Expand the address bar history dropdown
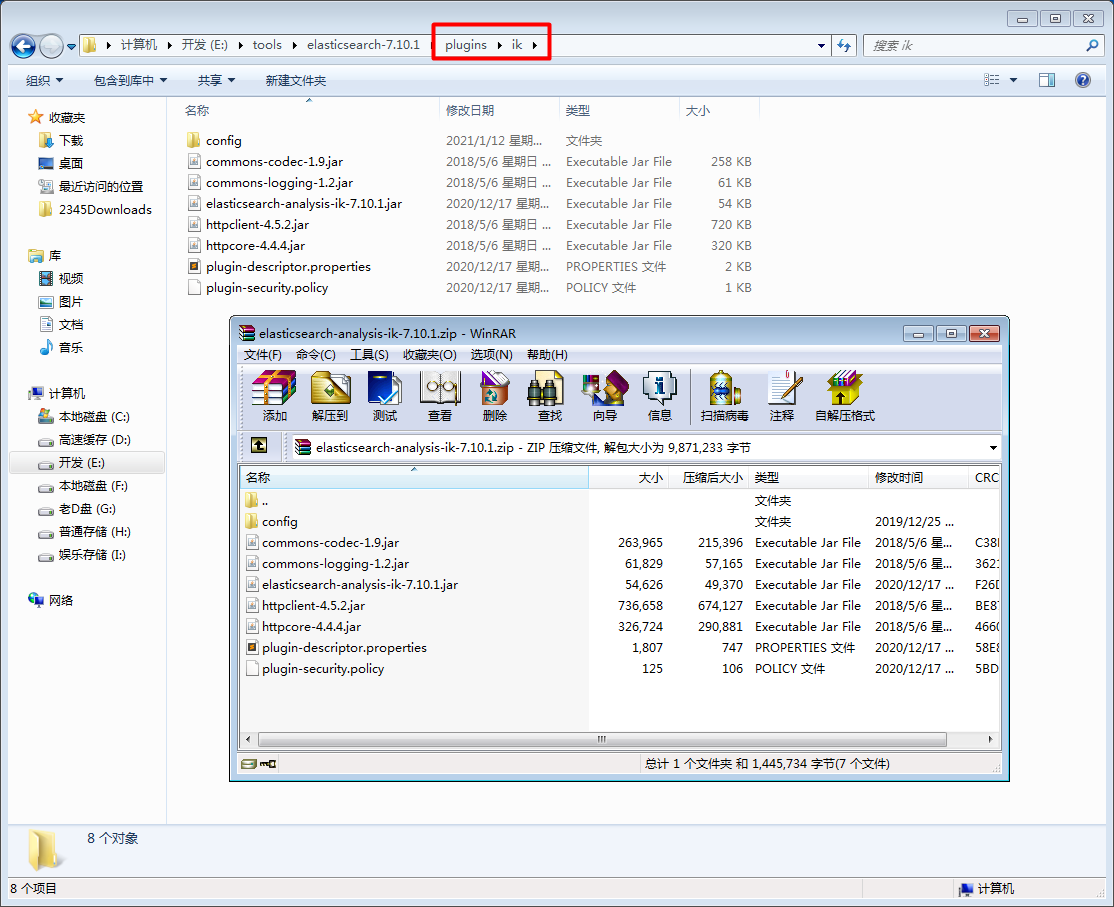 coord(821,45)
